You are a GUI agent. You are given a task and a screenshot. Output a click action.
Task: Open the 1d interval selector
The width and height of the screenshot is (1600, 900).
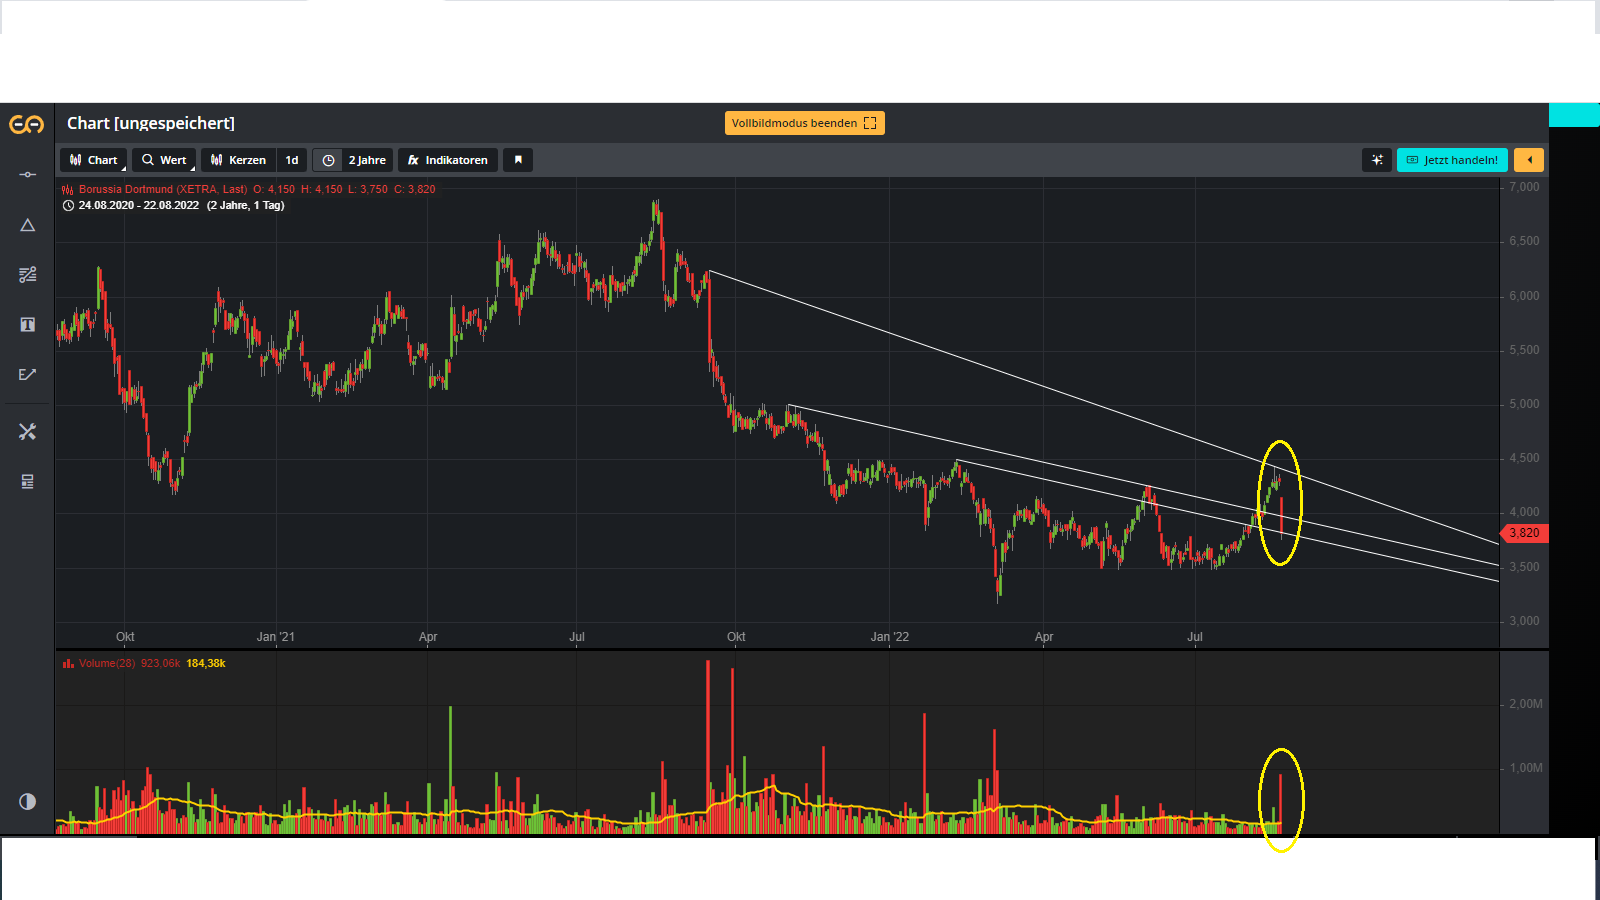point(292,160)
